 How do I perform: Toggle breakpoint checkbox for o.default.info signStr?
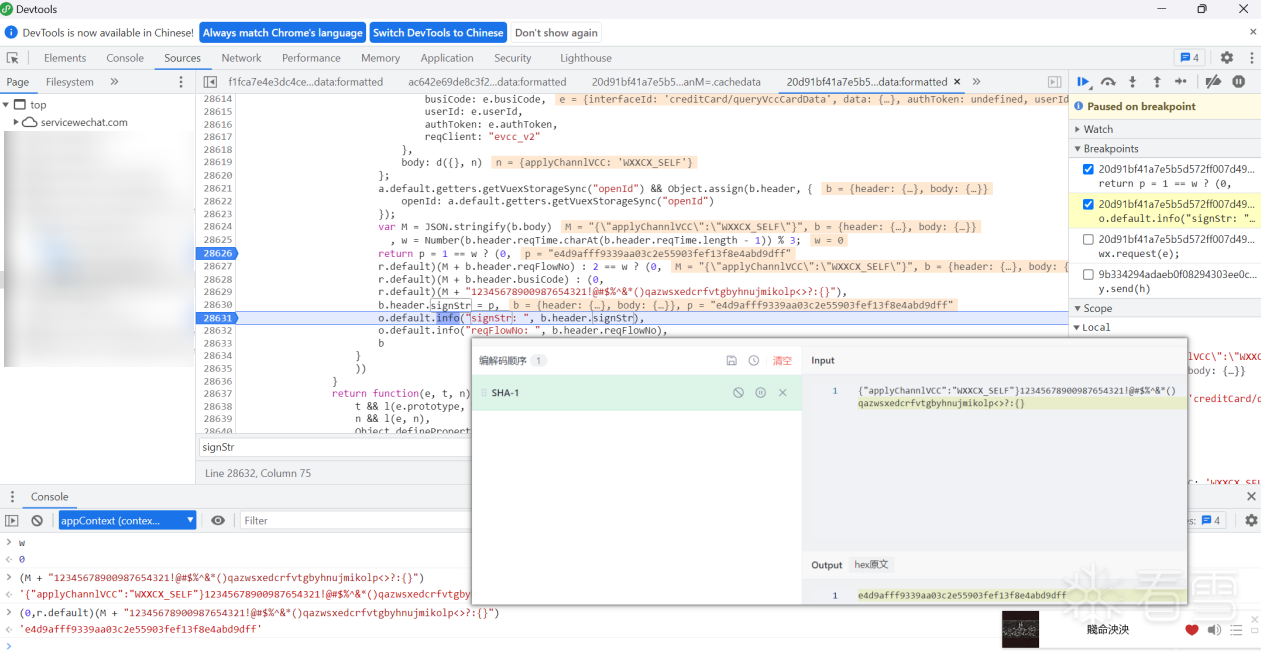point(1089,204)
